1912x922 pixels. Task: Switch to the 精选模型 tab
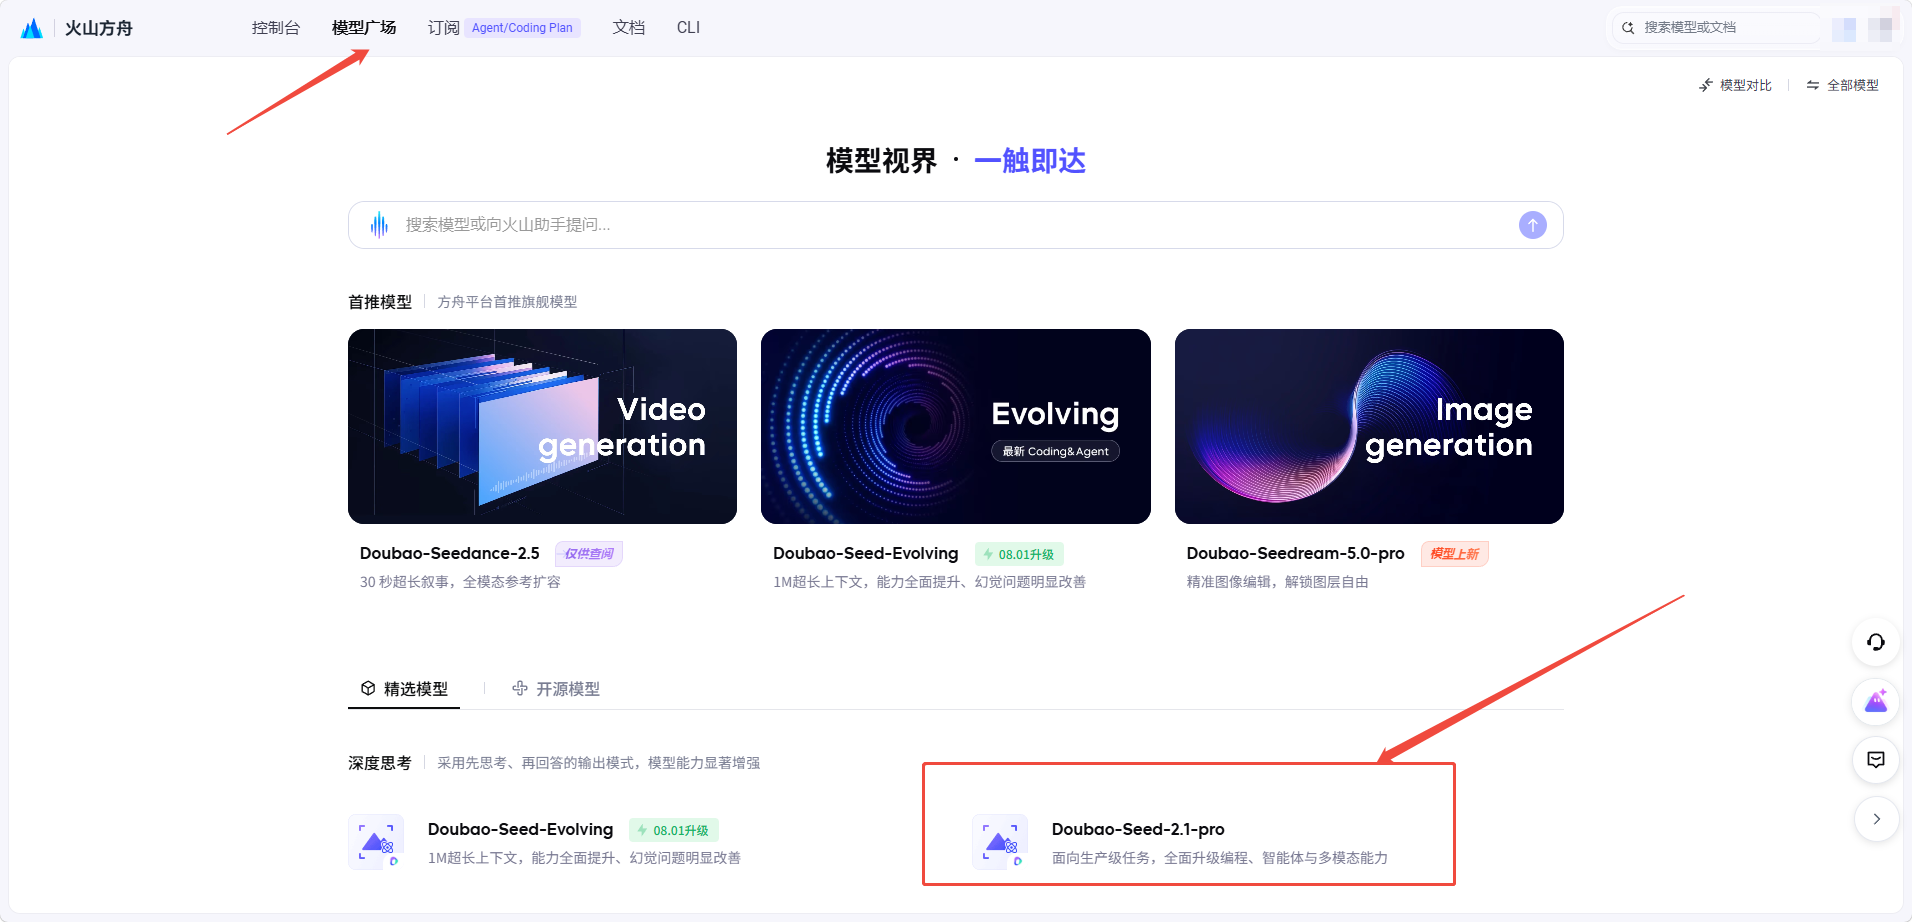pos(404,689)
